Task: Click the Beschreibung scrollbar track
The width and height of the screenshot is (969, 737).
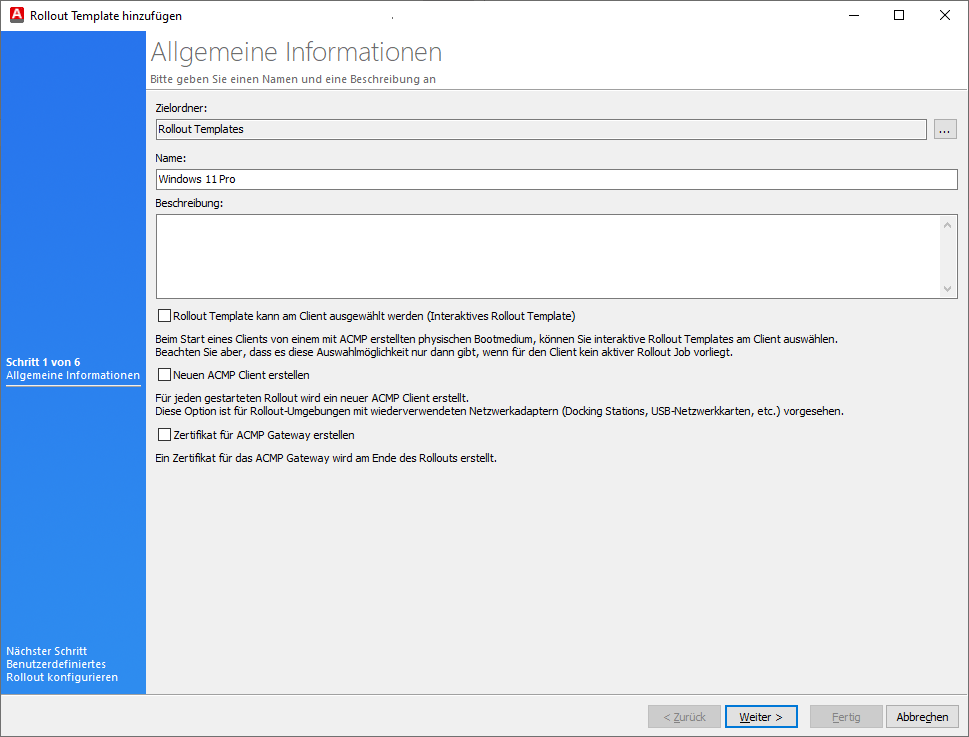Action: (946, 257)
